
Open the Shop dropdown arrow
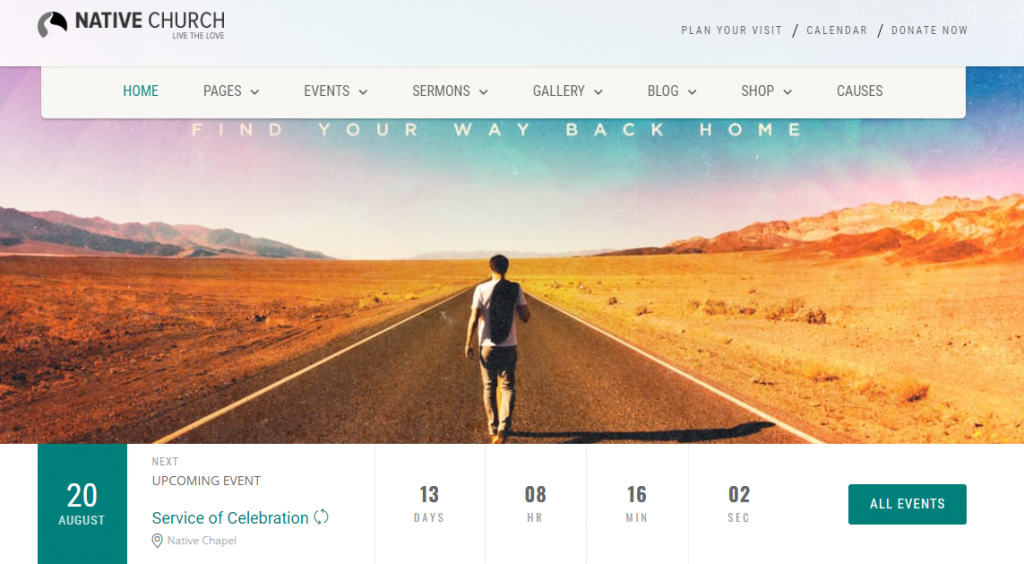click(x=788, y=92)
